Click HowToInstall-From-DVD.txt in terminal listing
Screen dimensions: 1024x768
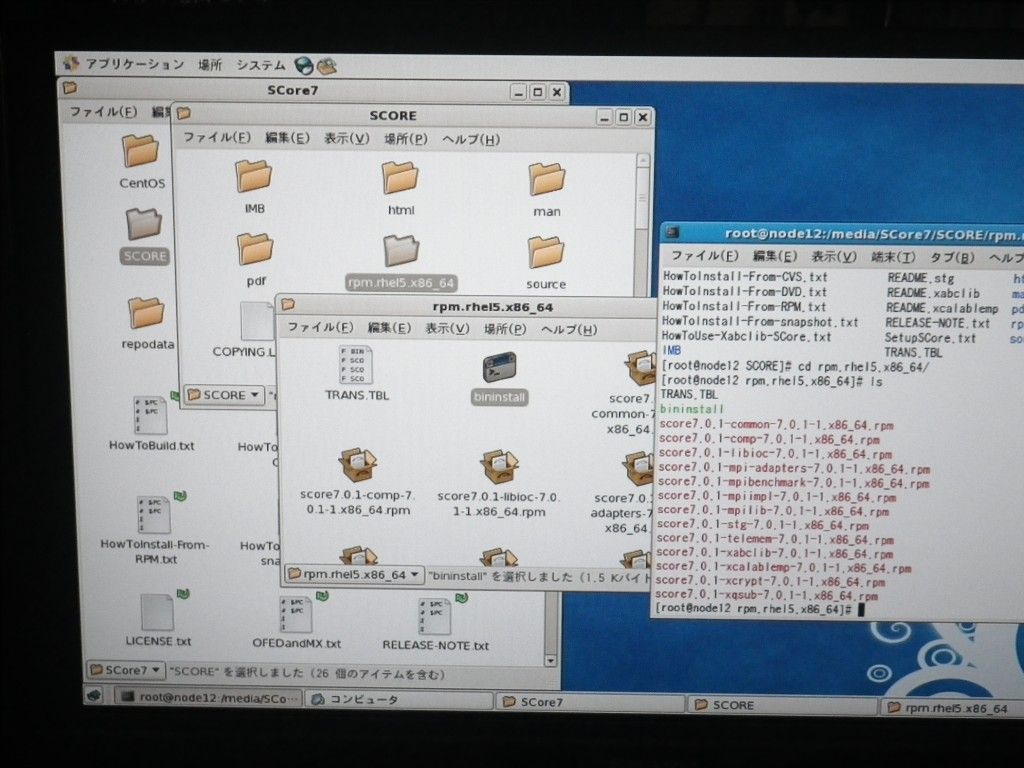pos(744,291)
